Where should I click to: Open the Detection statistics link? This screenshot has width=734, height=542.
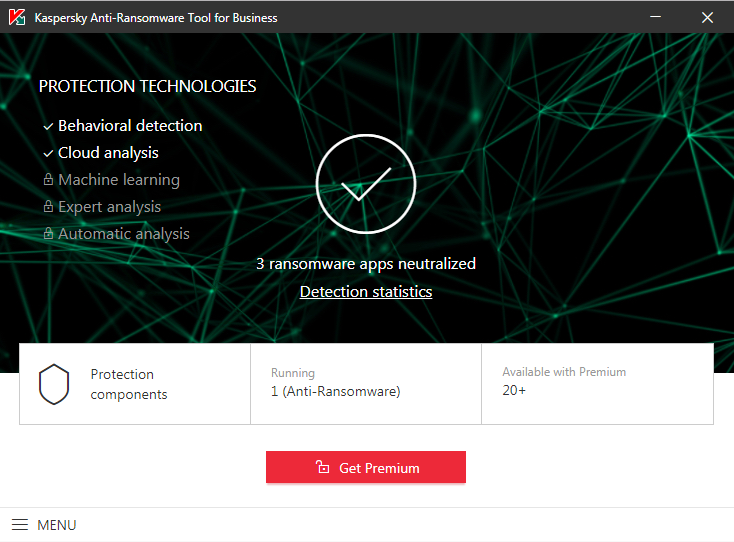point(366,292)
